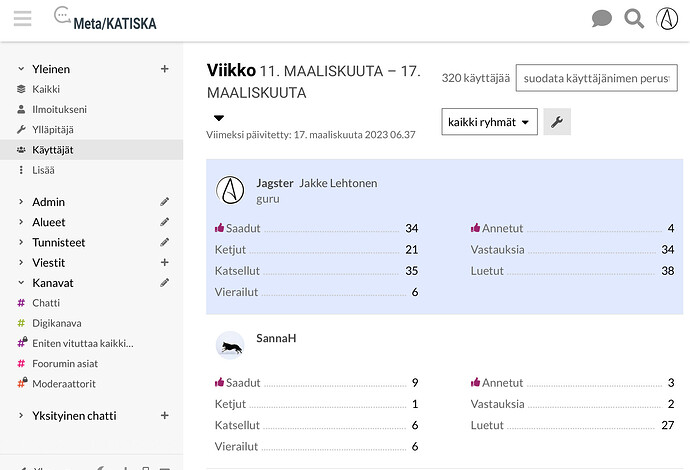Click SannaH's Luetut value 27
The image size is (690, 470).
point(668,426)
